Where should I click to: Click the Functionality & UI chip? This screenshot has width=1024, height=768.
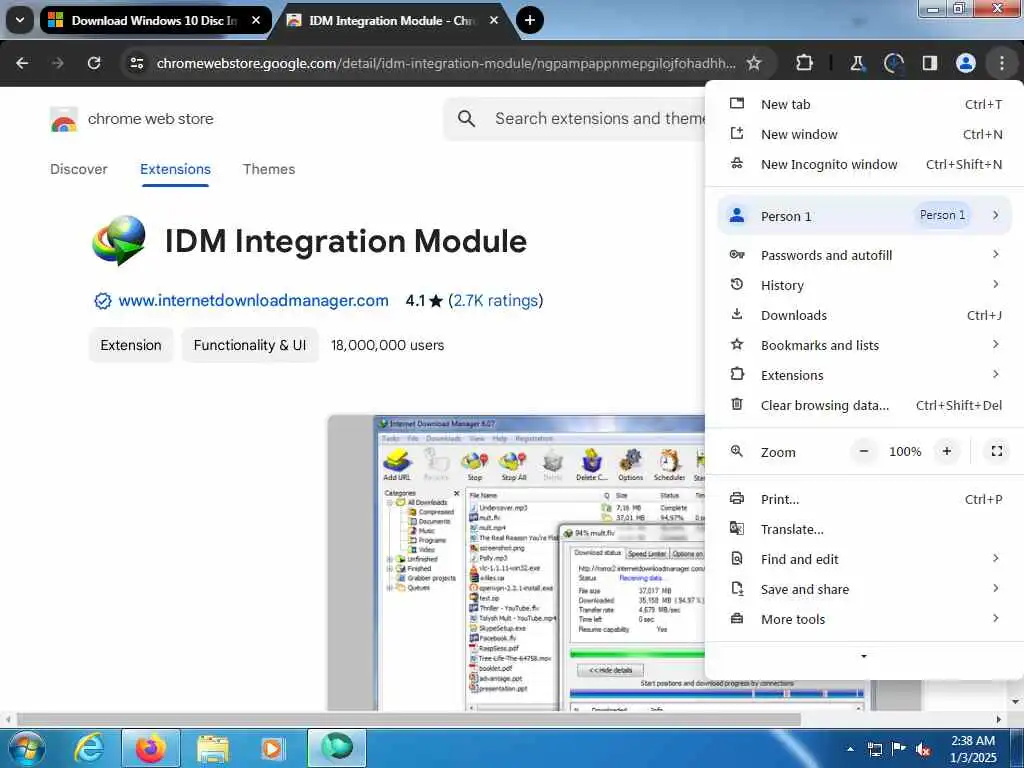point(249,345)
